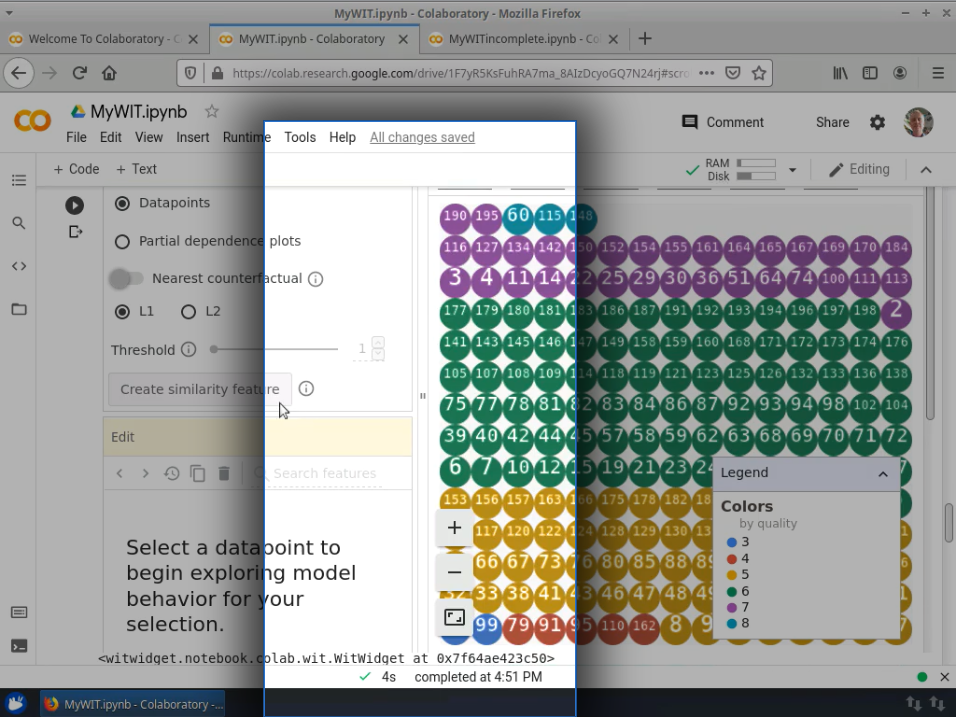Open the page actions ellipsis in URL bar

(707, 73)
